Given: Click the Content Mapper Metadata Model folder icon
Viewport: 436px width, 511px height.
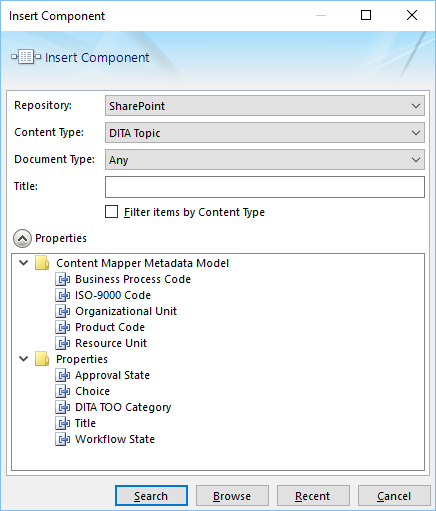Looking at the screenshot, I should coord(42,263).
